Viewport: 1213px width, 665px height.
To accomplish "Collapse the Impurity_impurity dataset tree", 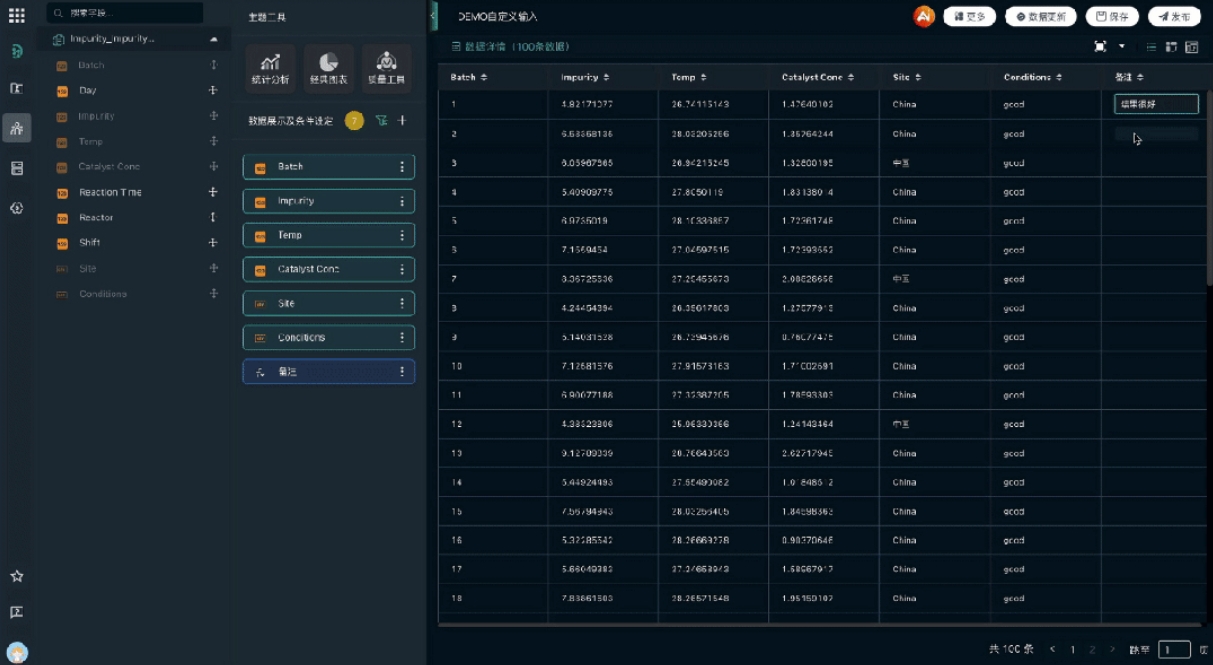I will click(x=213, y=39).
